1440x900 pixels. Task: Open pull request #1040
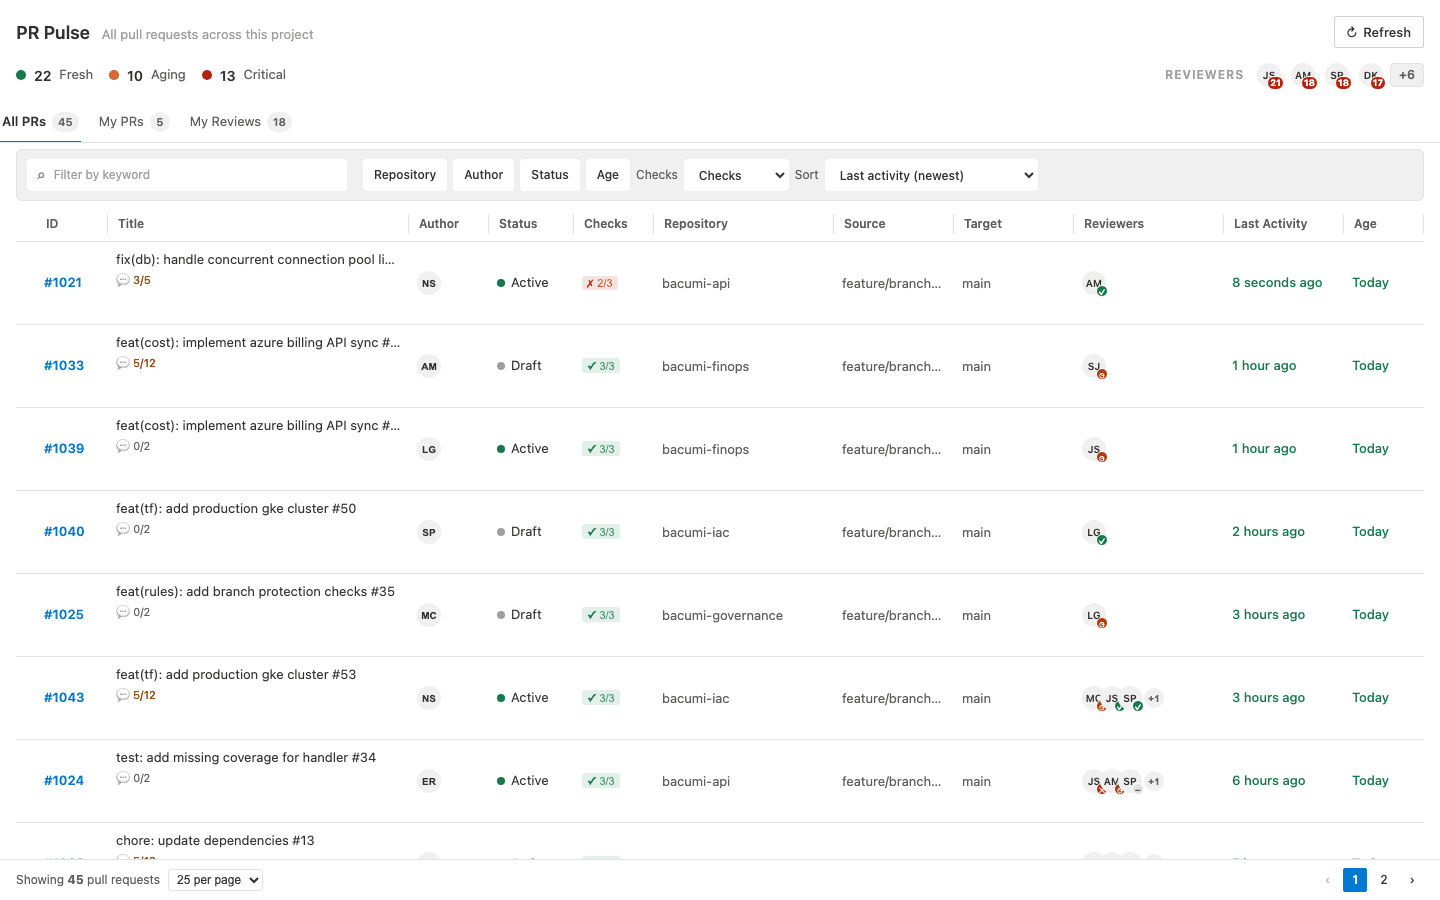point(64,532)
